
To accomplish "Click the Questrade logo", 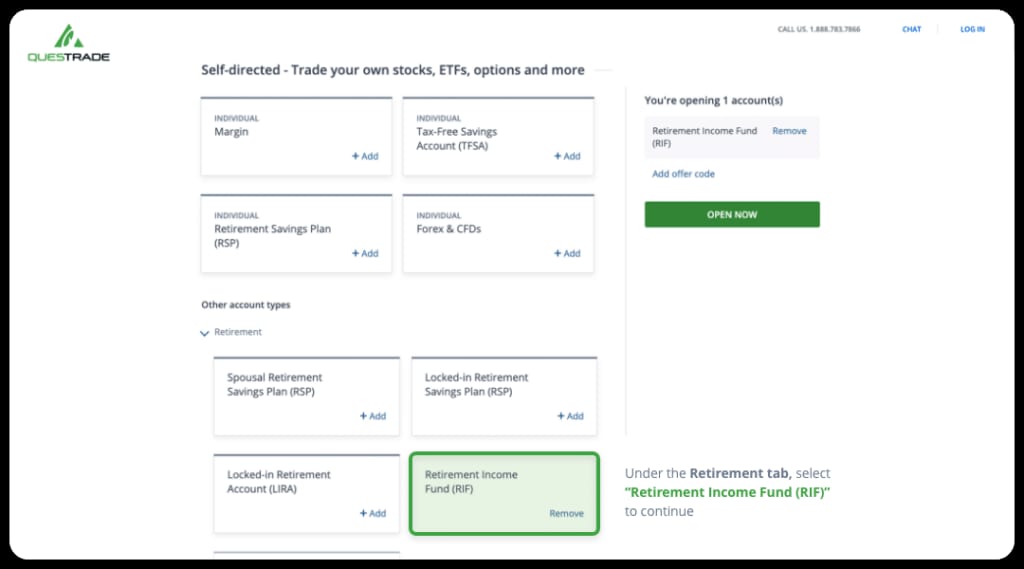I will (x=69, y=43).
